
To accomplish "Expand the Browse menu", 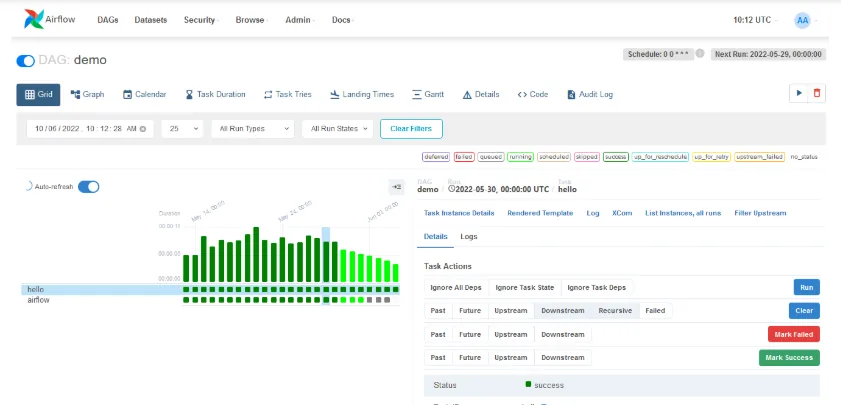I will pyautogui.click(x=252, y=20).
